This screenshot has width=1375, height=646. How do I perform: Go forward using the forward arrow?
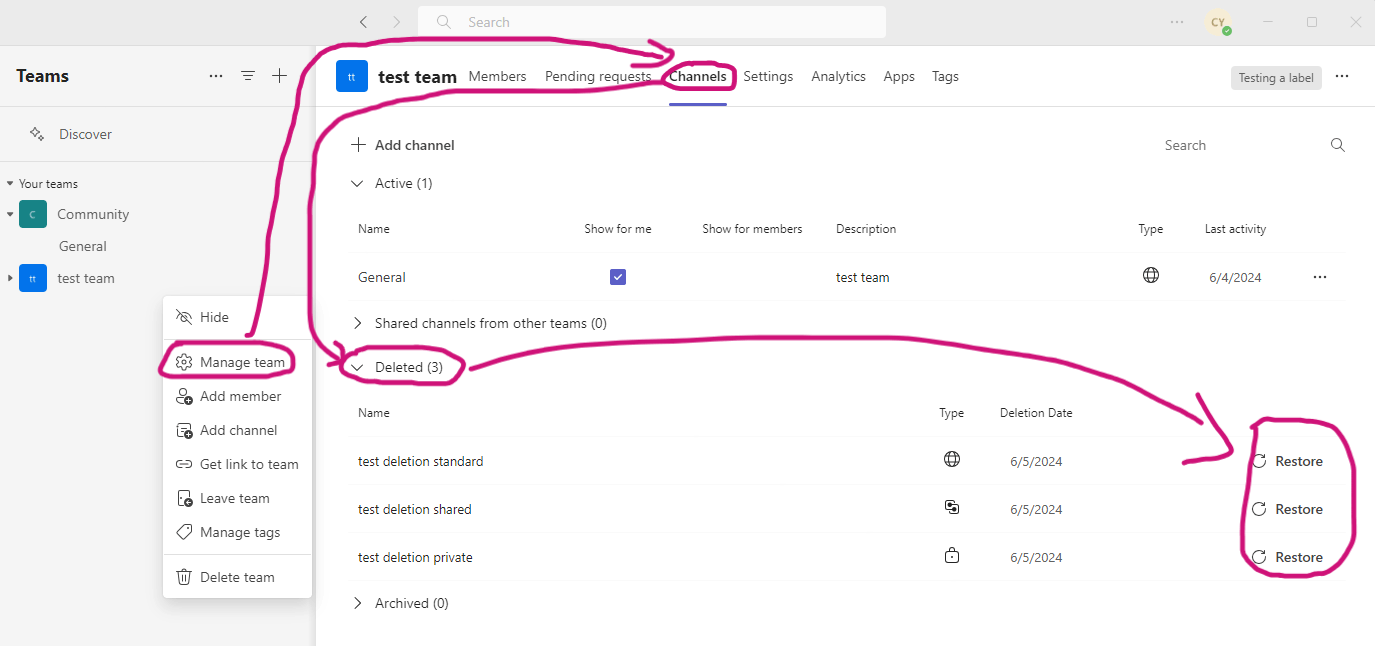coord(396,22)
